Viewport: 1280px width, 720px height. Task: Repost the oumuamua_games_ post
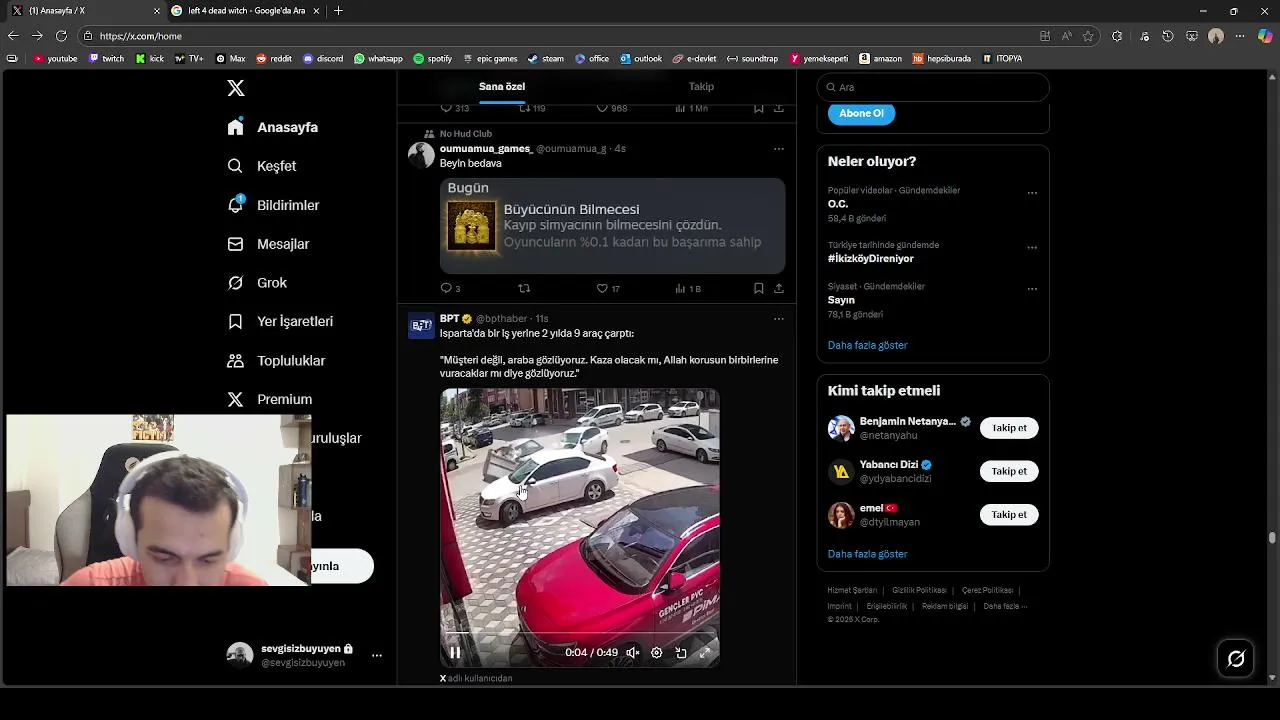[524, 288]
